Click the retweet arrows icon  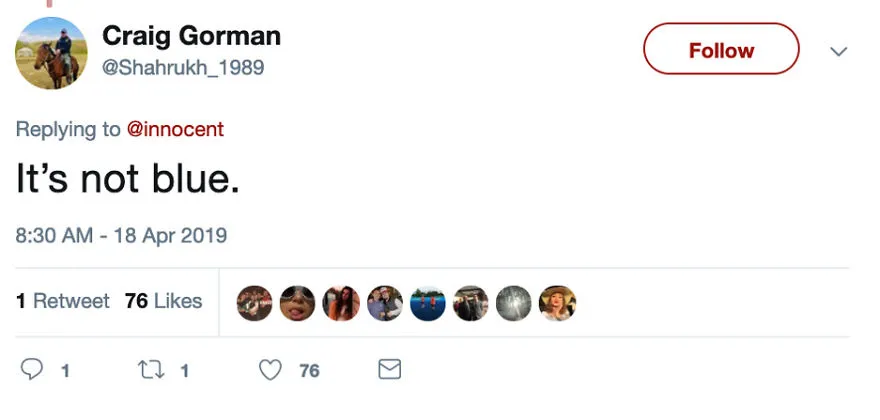151,370
